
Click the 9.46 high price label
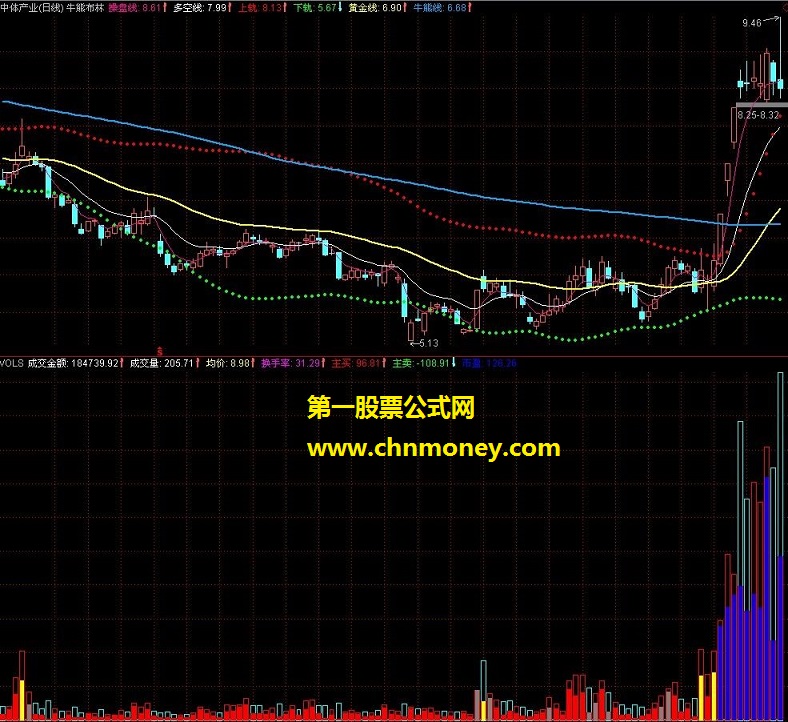point(752,23)
